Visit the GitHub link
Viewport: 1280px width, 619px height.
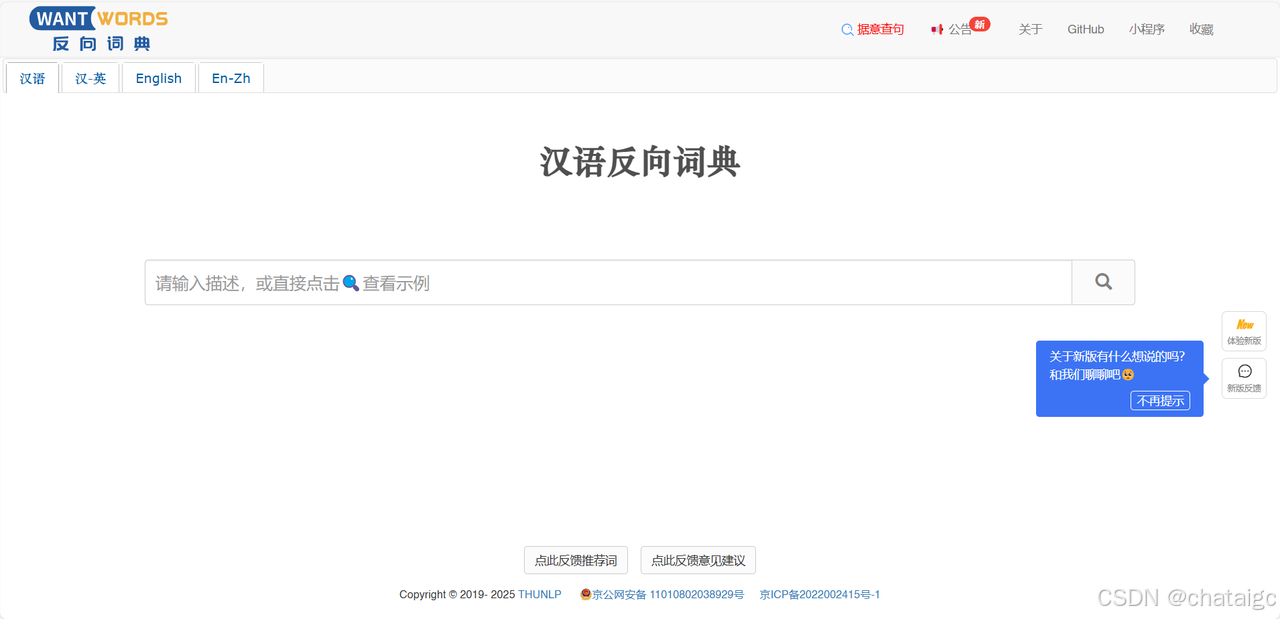click(1086, 29)
